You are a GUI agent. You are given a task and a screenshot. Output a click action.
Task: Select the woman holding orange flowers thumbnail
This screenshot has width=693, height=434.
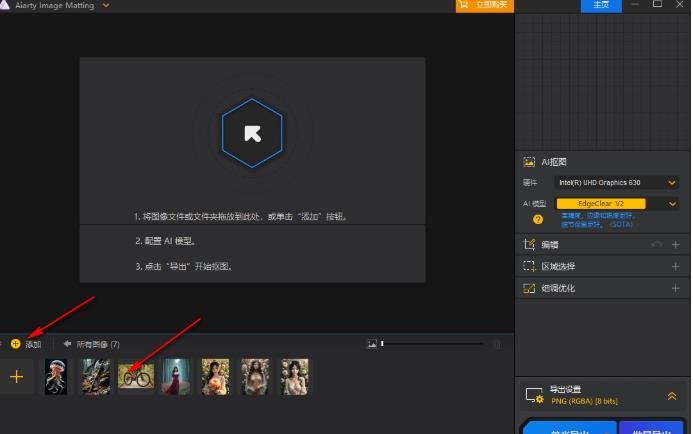coord(216,377)
